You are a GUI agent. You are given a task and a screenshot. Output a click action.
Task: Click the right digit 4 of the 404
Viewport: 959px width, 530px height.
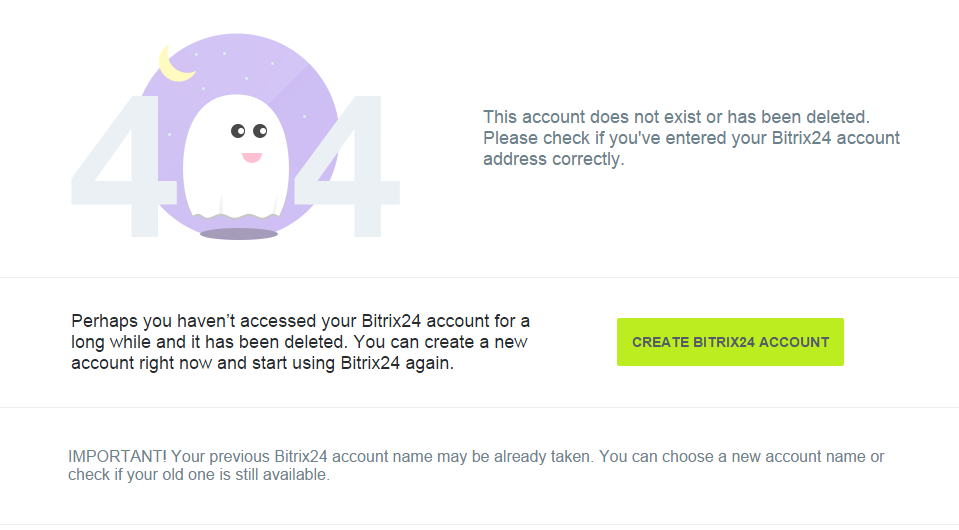tap(347, 166)
